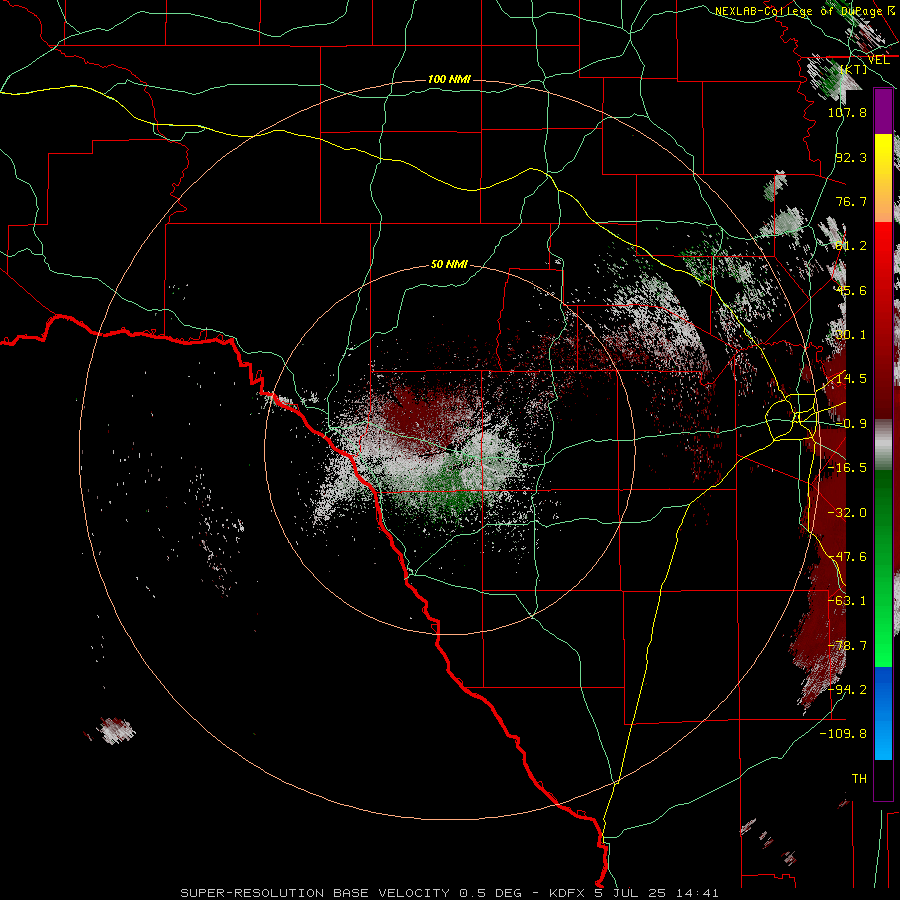Select the -109.8 velocity legend value
This screenshot has width=900, height=900.
[843, 734]
